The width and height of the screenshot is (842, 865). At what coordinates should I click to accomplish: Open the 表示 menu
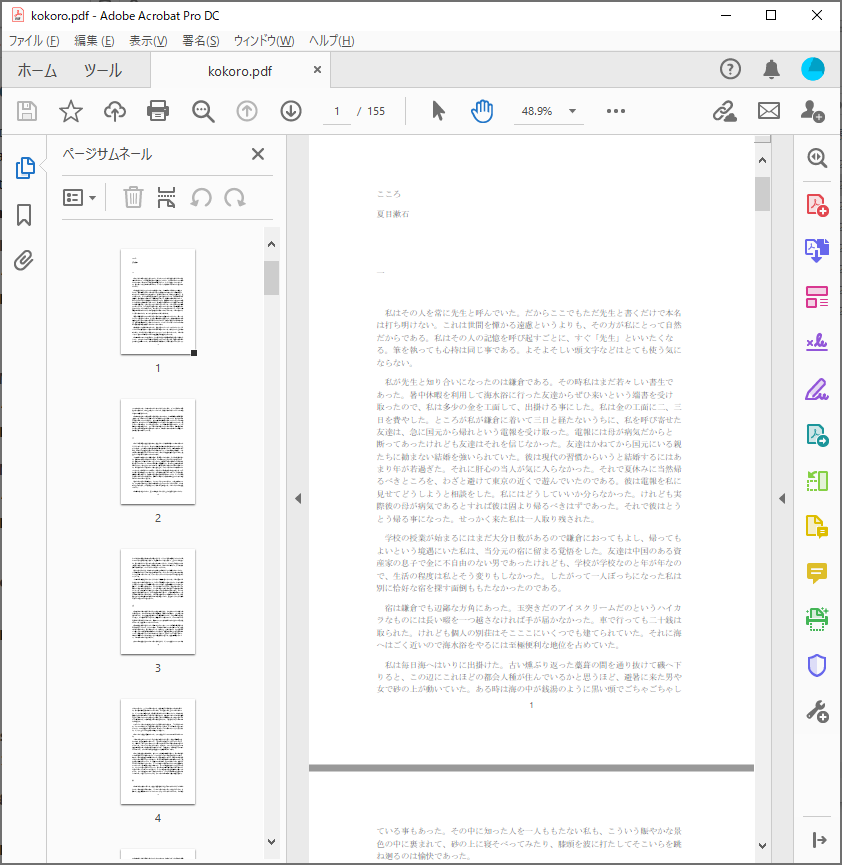148,41
